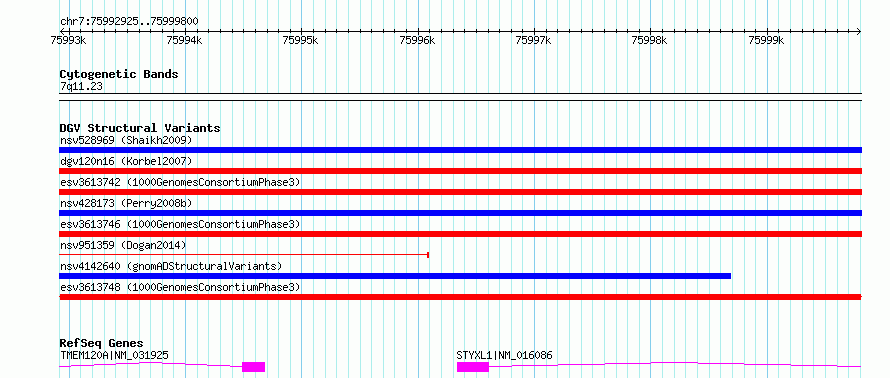This screenshot has height=378, width=890.
Task: Open variant label nsv428173 (Perry2008b)
Action: (126, 203)
